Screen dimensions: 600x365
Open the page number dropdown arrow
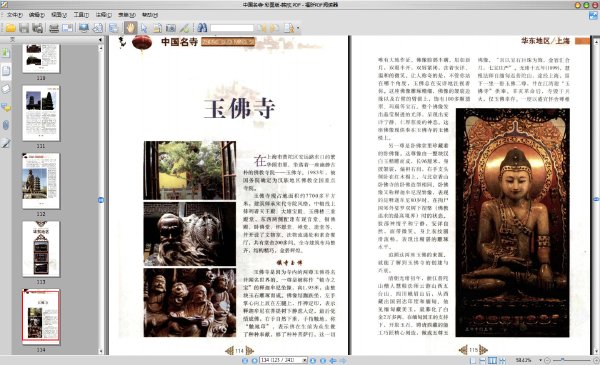(305, 360)
